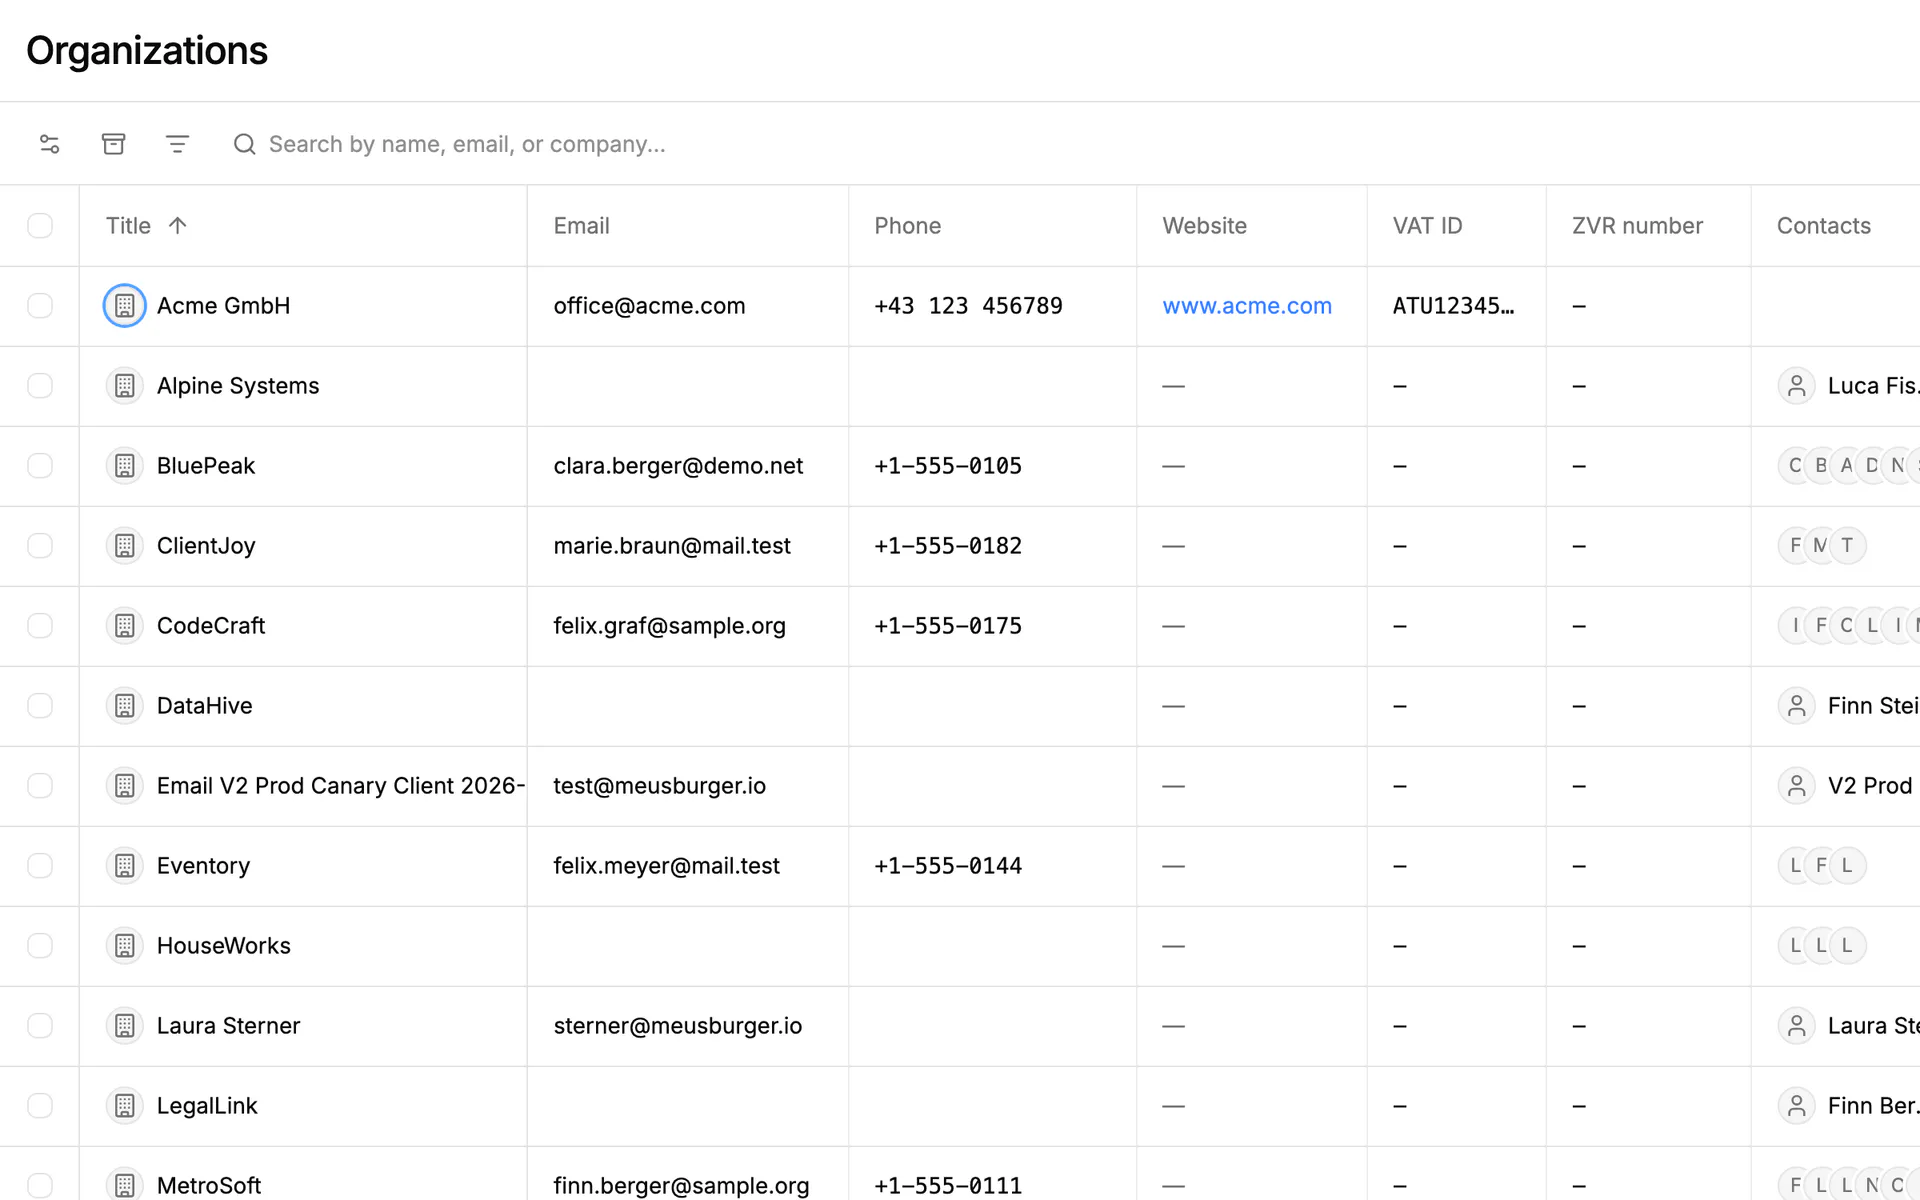Click BluePeak building icon

pyautogui.click(x=125, y=466)
